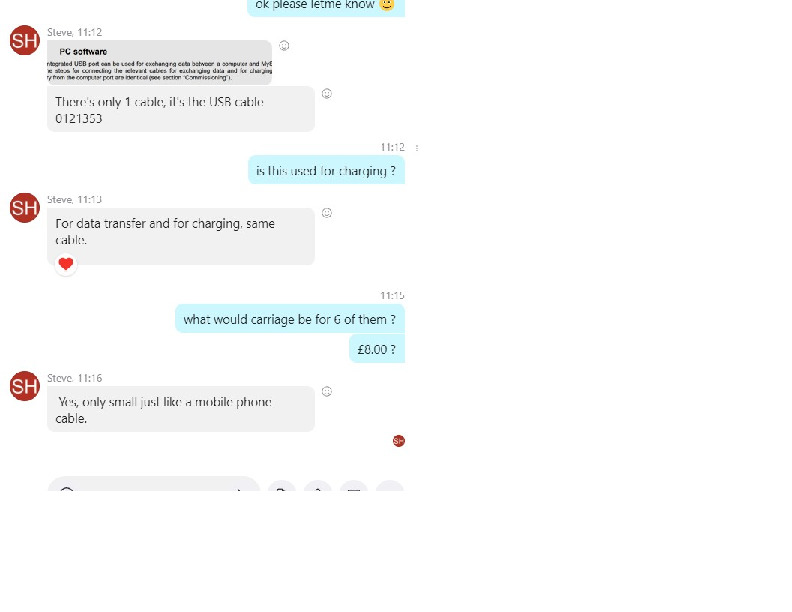792x612 pixels.
Task: Toggle the red heart reaction
Action: click(x=66, y=264)
